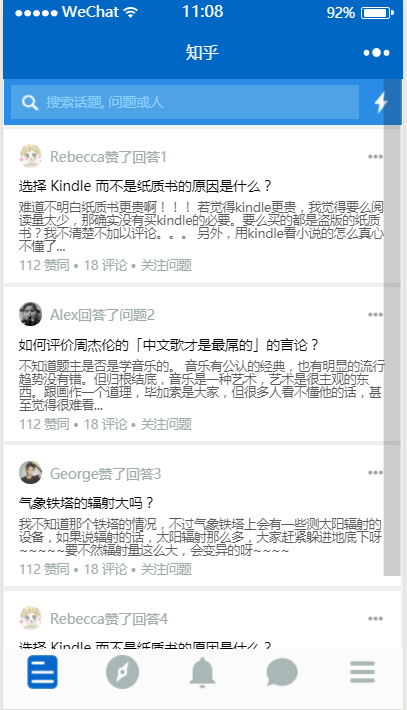
Task: Focus the 搜索话题, 问题或人 search field
Action: [185, 102]
